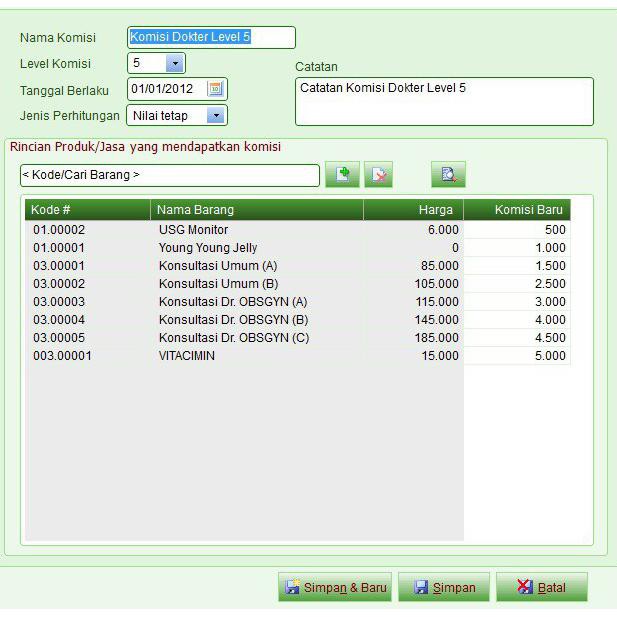Click the Tanggal Berlaku date field
Screen dimensions: 617x617
coord(167,89)
